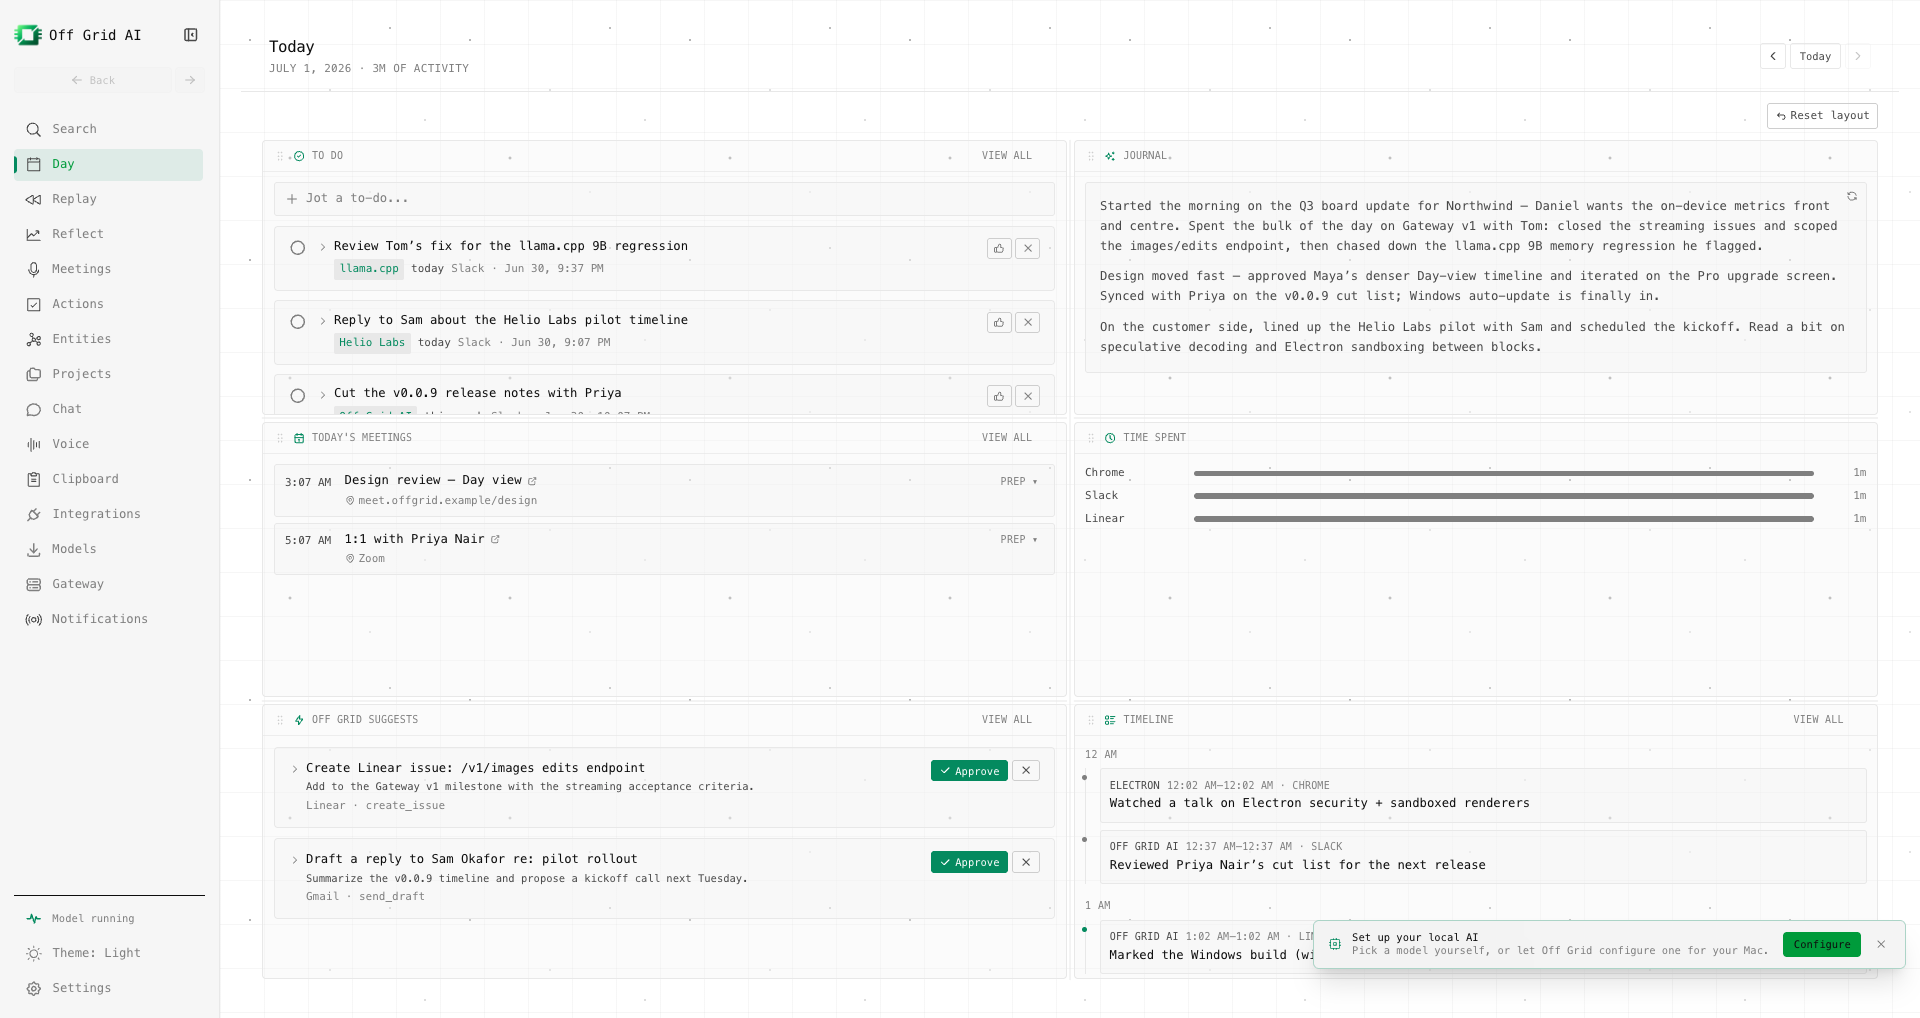Open PREP dropdown for 1:1 with Priya Nair
The width and height of the screenshot is (1920, 1018).
(1018, 540)
